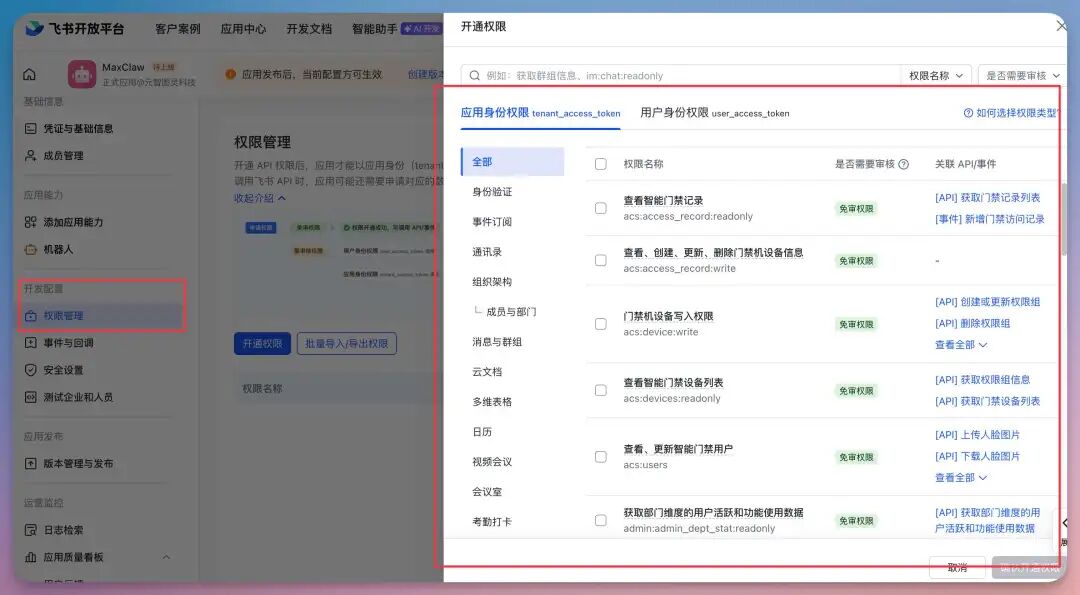The height and width of the screenshot is (595, 1080).
Task: Select the 安全设置 shield icon
Action: click(x=30, y=370)
